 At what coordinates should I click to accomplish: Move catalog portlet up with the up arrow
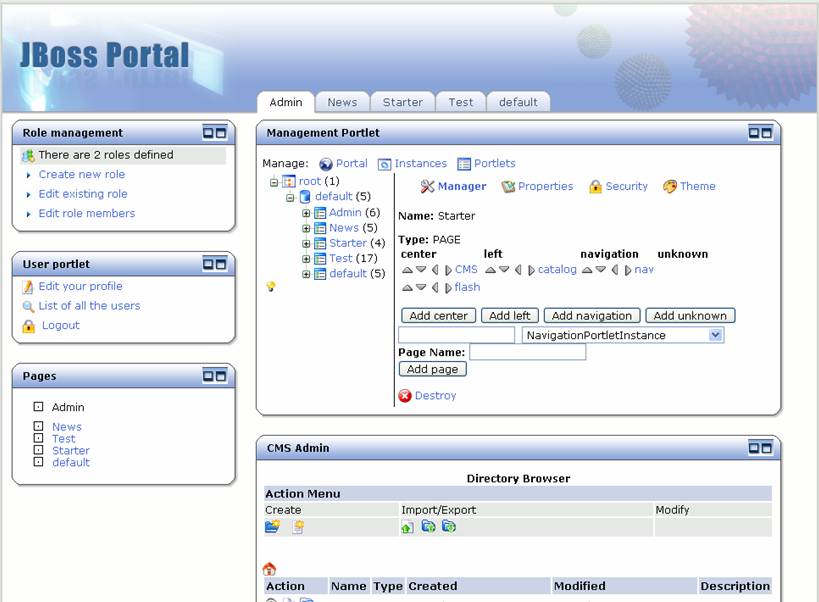coord(490,270)
